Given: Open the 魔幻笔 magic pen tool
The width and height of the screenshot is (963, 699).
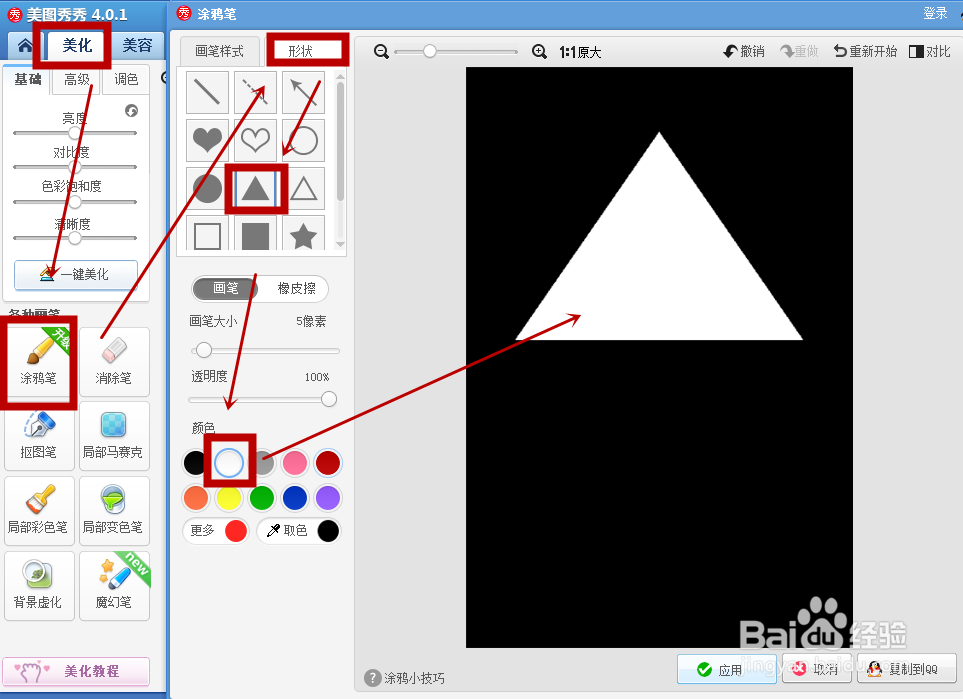Looking at the screenshot, I should 114,586.
